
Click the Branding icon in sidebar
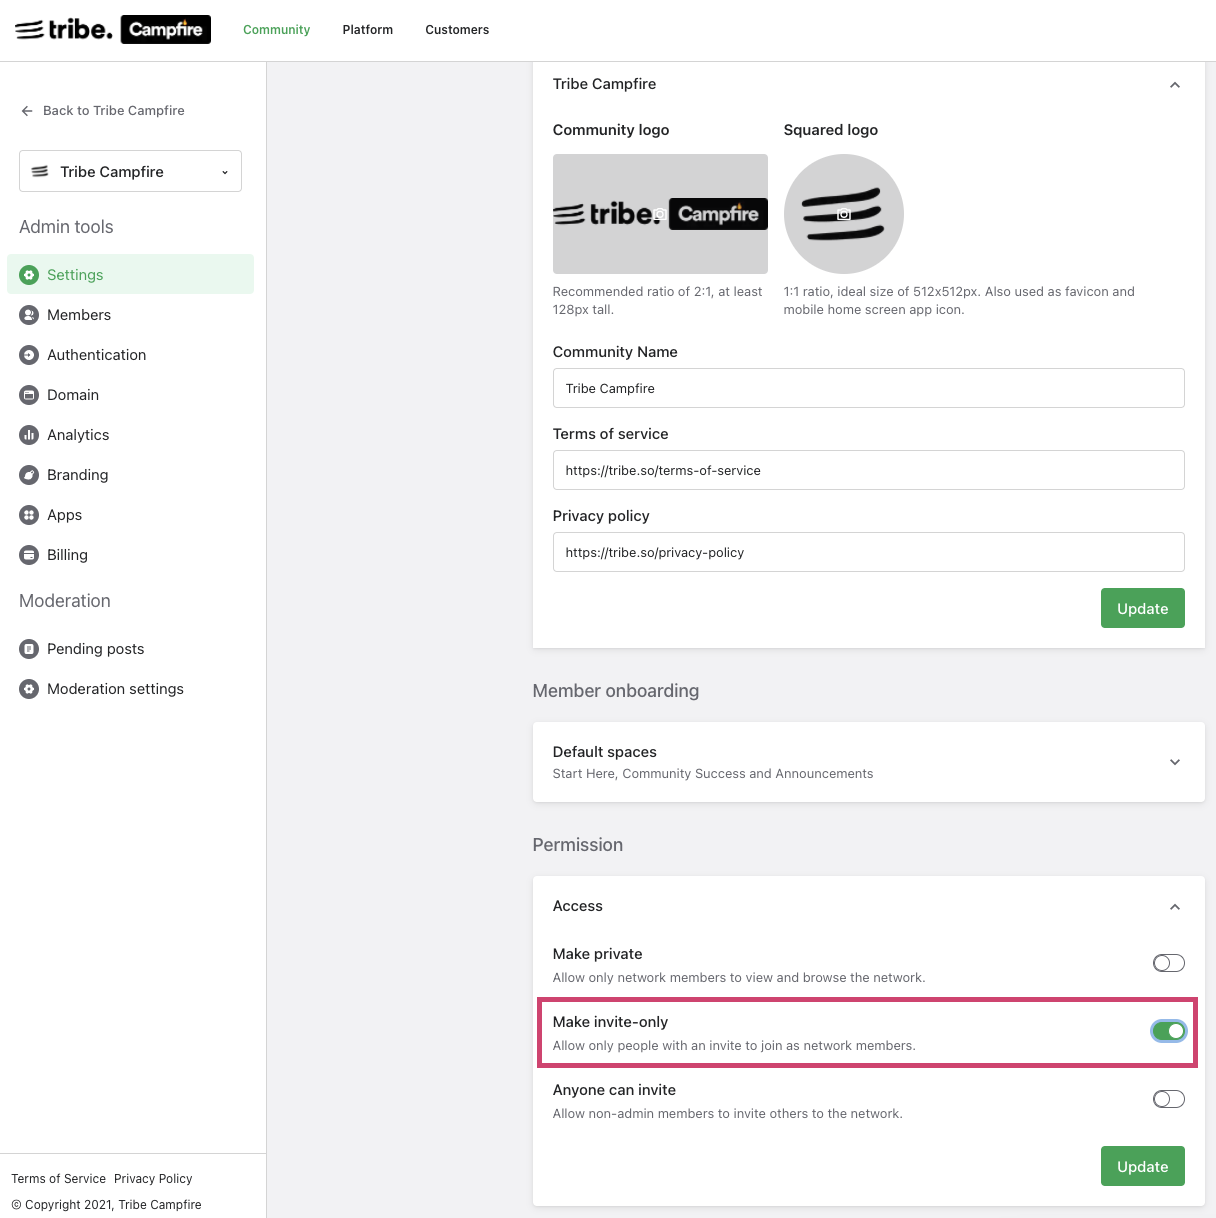pos(29,475)
